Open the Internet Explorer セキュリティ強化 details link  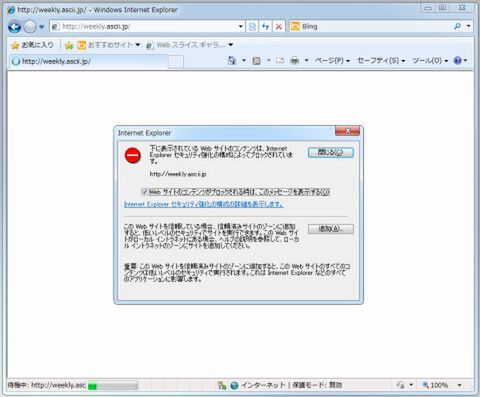click(x=204, y=204)
